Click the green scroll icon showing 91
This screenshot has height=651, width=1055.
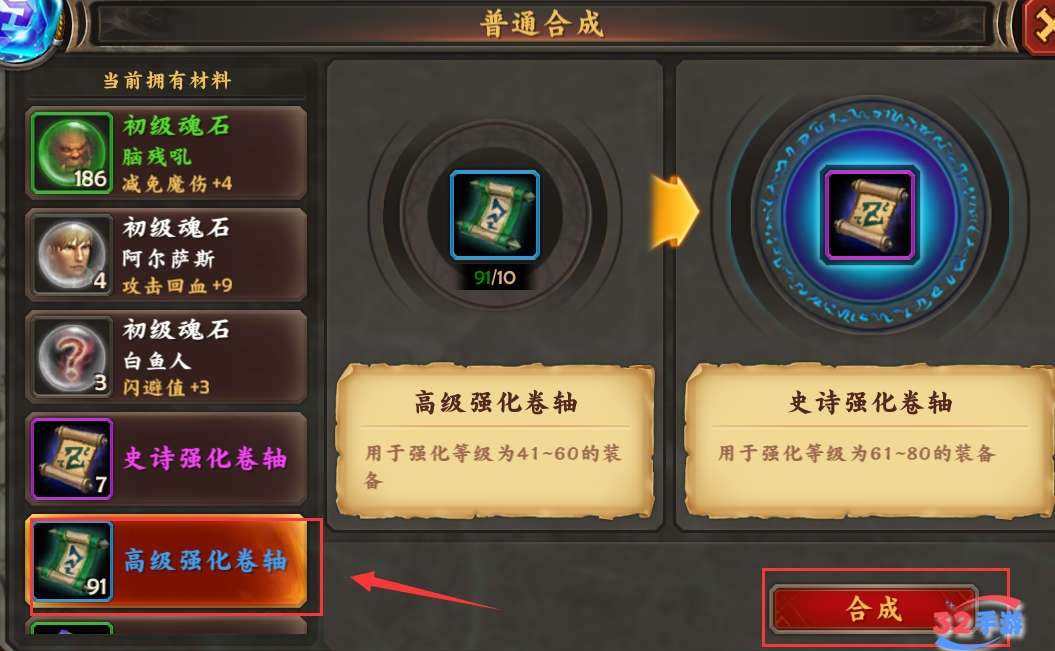[x=71, y=561]
